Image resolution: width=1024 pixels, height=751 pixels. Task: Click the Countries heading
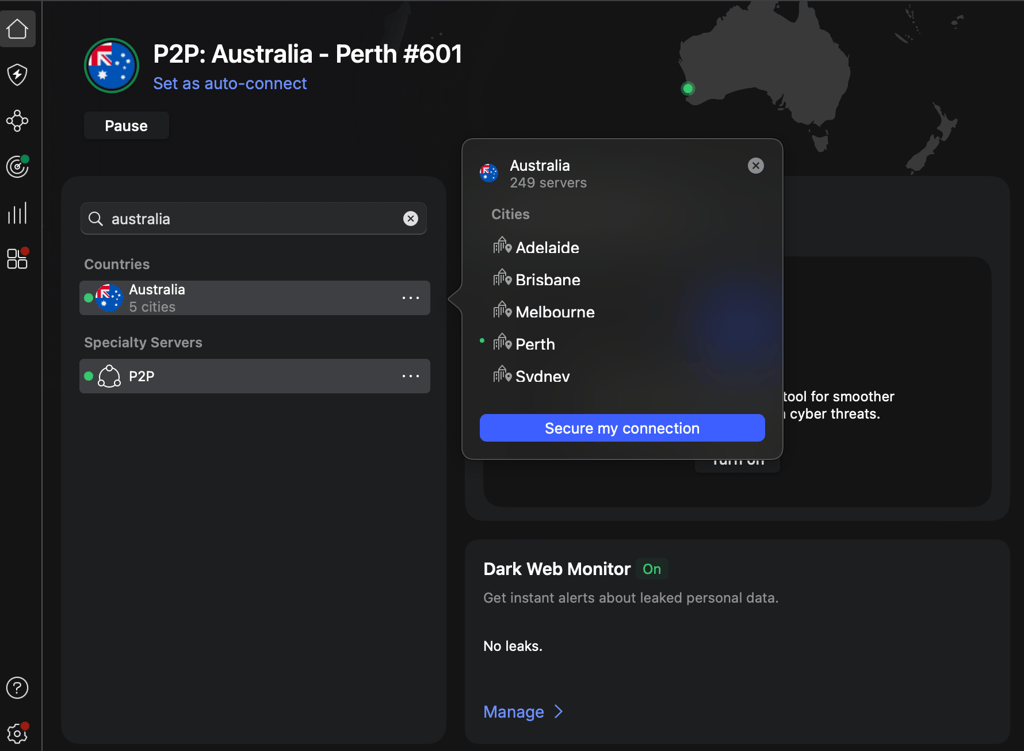coord(117,264)
